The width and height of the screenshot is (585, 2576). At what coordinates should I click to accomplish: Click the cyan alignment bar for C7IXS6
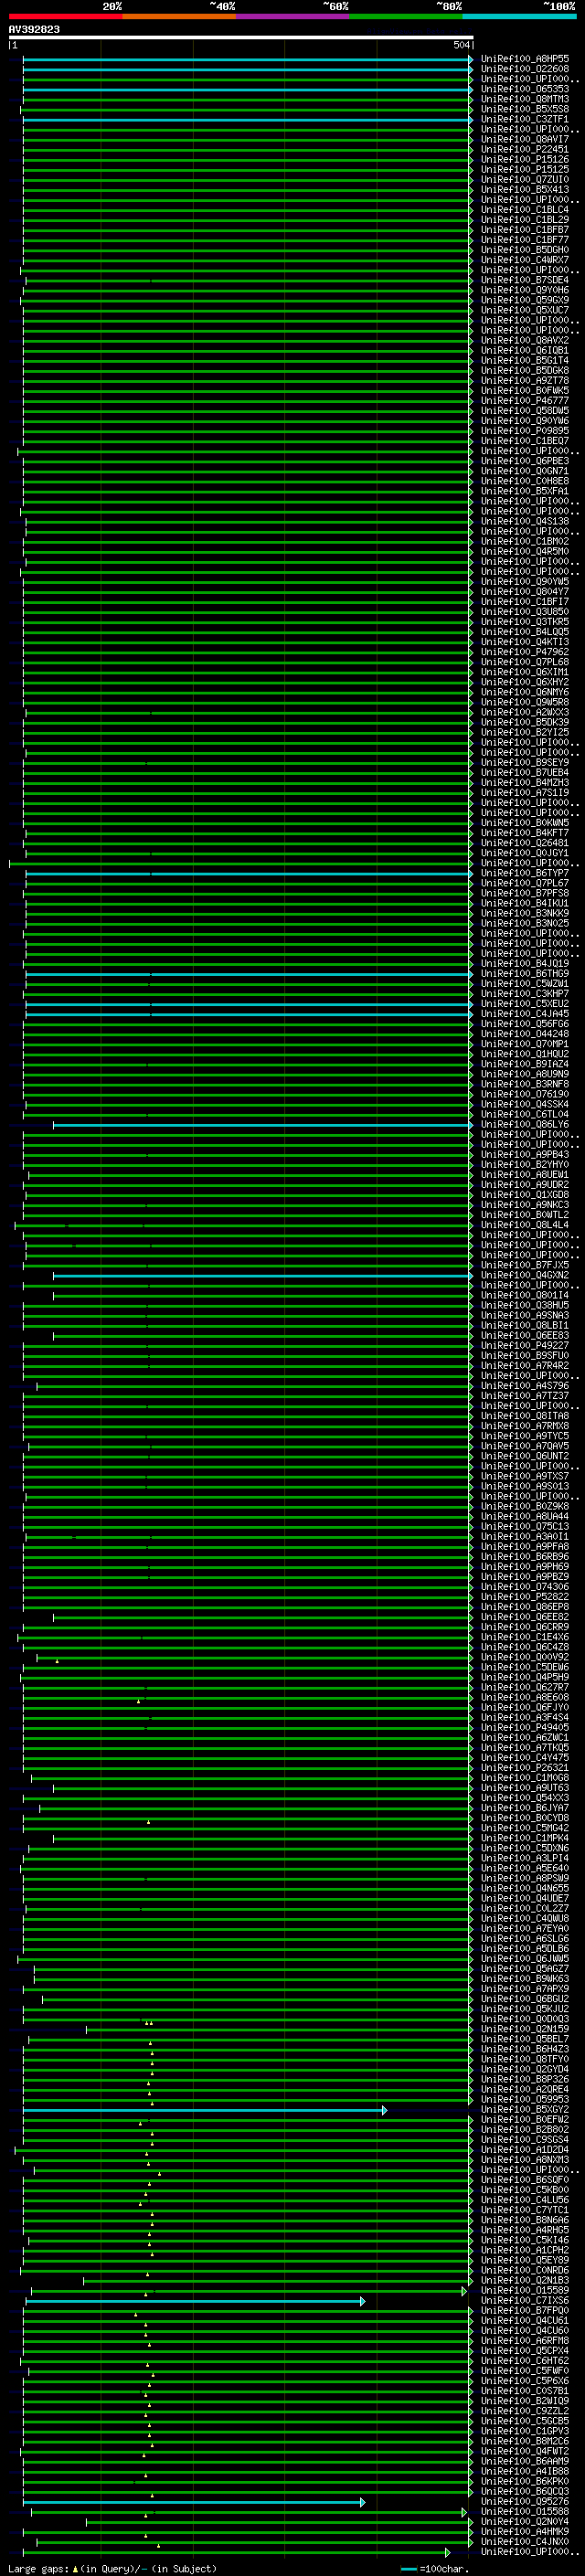click(195, 2301)
